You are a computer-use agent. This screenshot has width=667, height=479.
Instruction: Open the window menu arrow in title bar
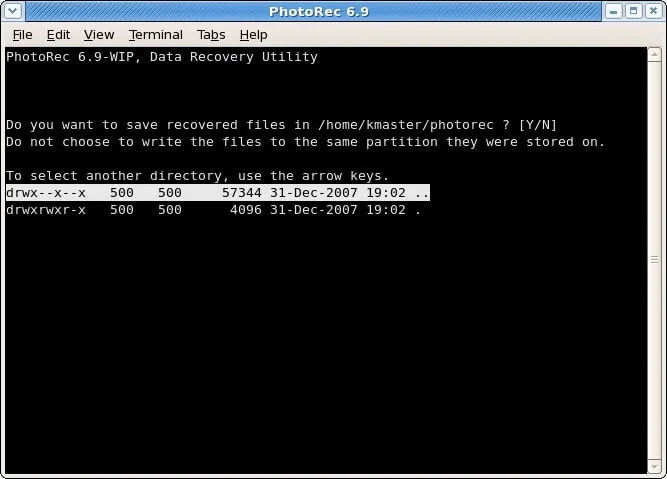tap(13, 11)
